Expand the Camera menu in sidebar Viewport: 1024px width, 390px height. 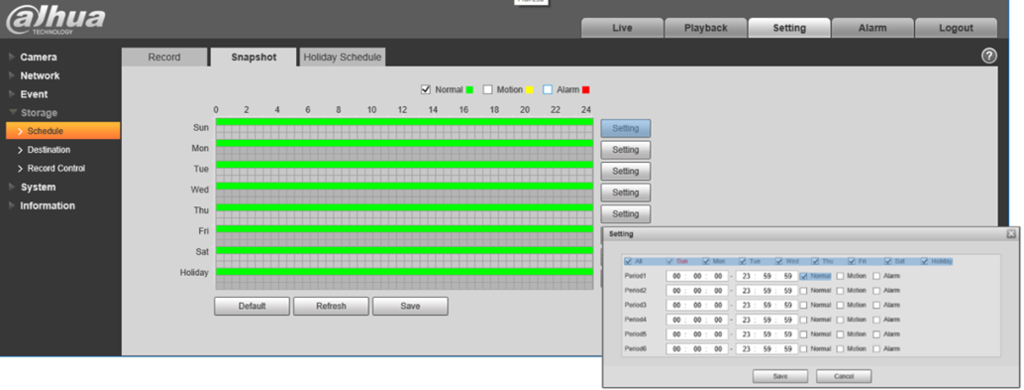point(38,57)
